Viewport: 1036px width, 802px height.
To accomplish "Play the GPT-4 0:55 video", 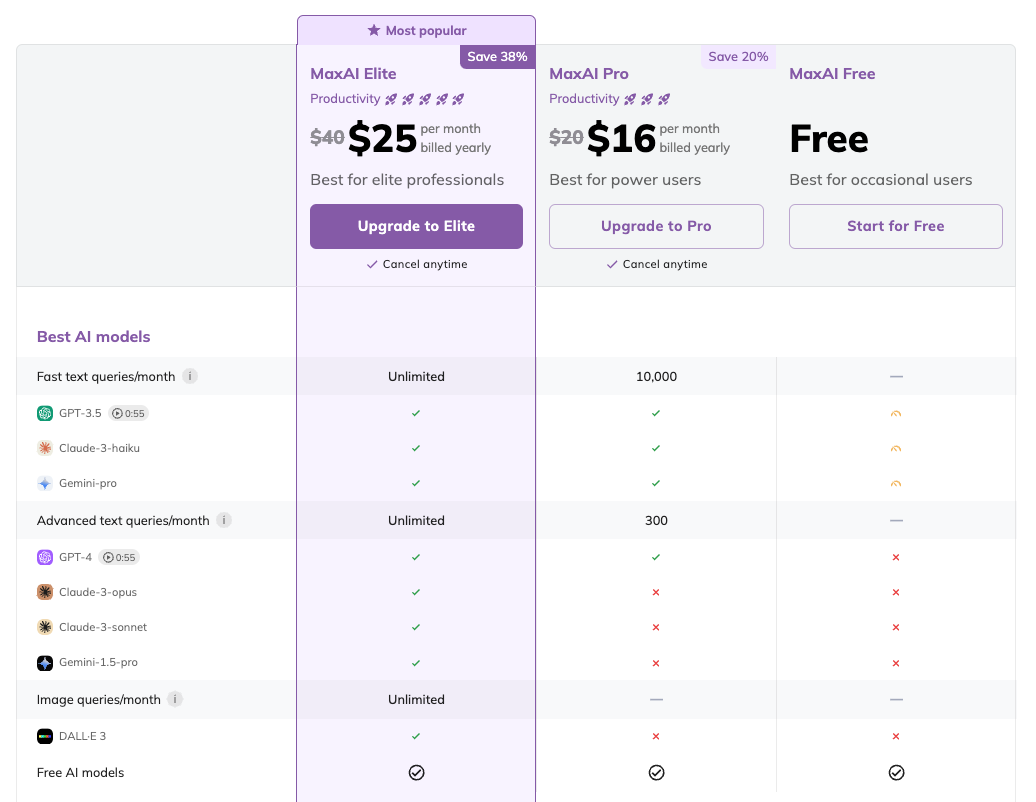I will point(118,557).
